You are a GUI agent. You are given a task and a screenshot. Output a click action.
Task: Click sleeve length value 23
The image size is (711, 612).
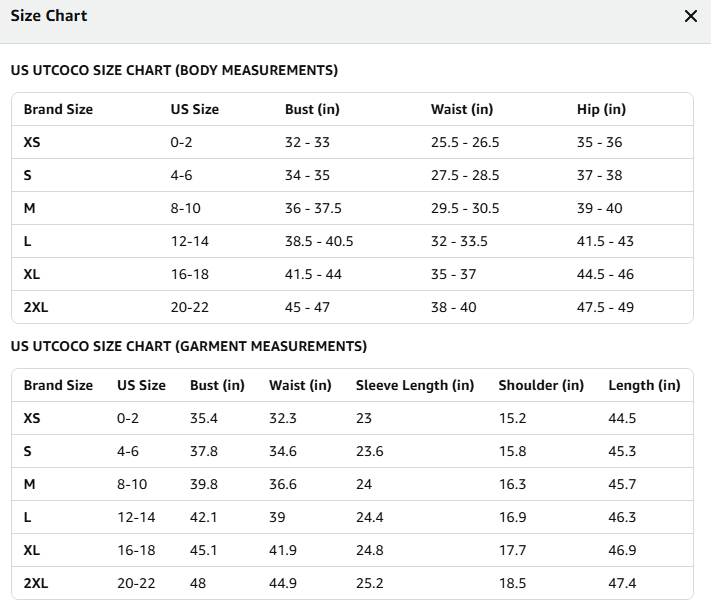click(x=364, y=418)
